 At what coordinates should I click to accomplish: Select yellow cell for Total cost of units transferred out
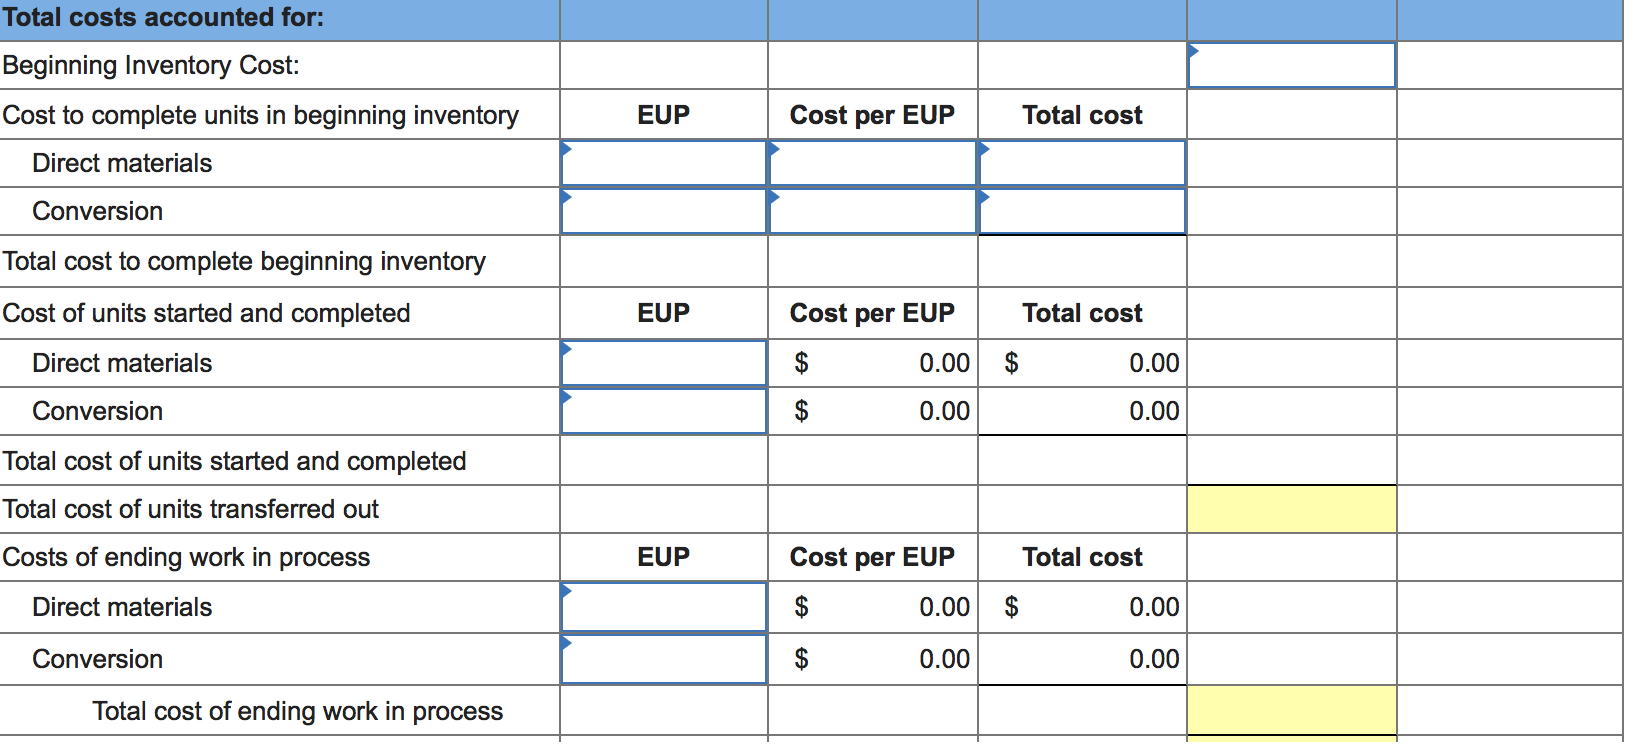pyautogui.click(x=1291, y=509)
